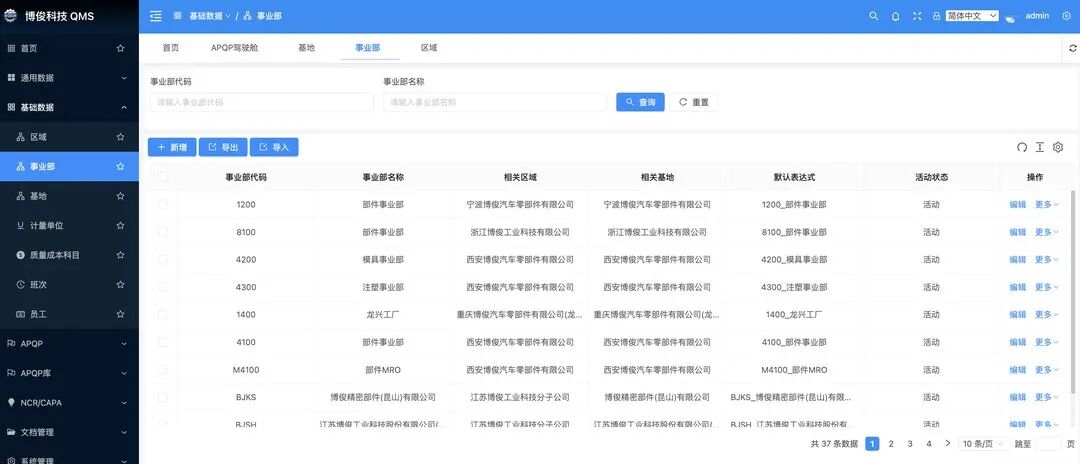The image size is (1080, 464).
Task: Check the row with code 1400
Action: click(163, 315)
